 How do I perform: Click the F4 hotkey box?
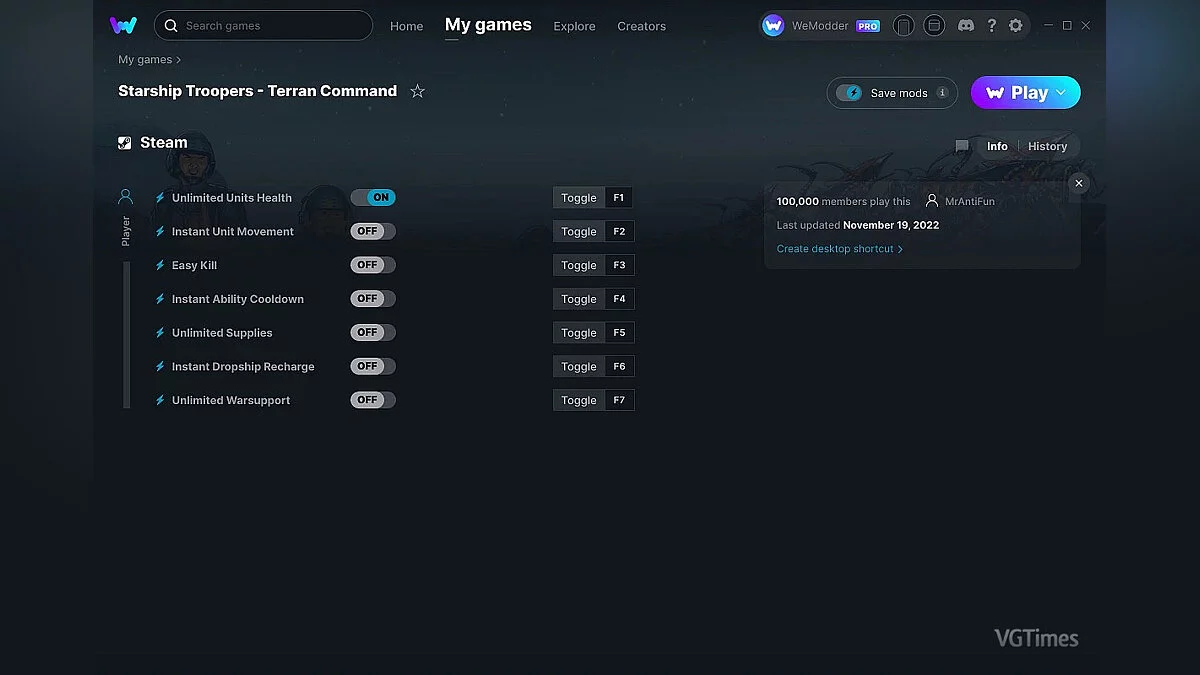click(x=620, y=299)
